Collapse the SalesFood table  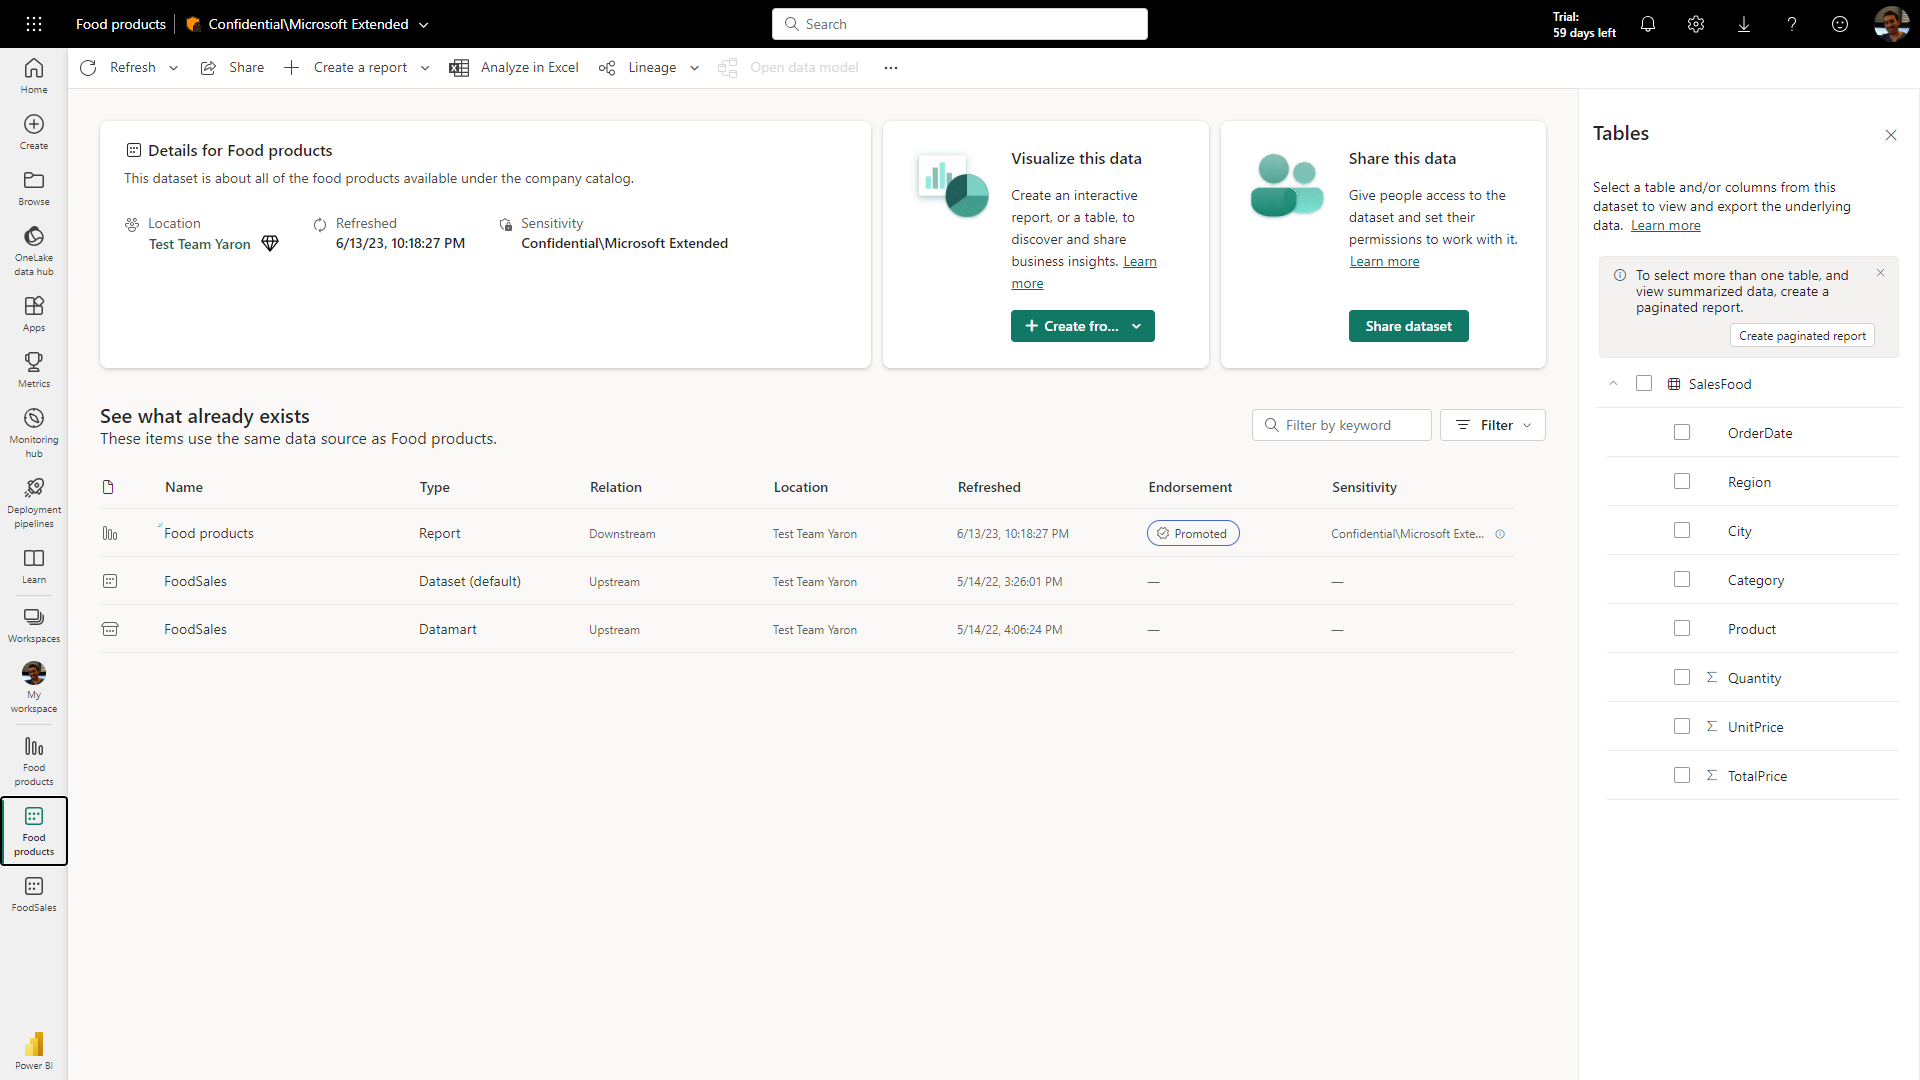tap(1613, 383)
